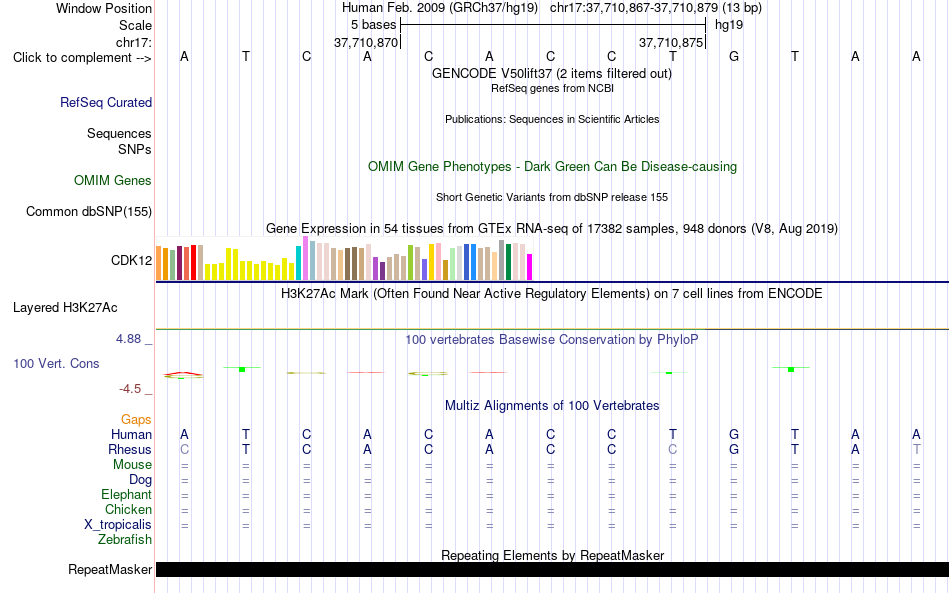Click the hg19 label beside the scale bar

tap(729, 25)
